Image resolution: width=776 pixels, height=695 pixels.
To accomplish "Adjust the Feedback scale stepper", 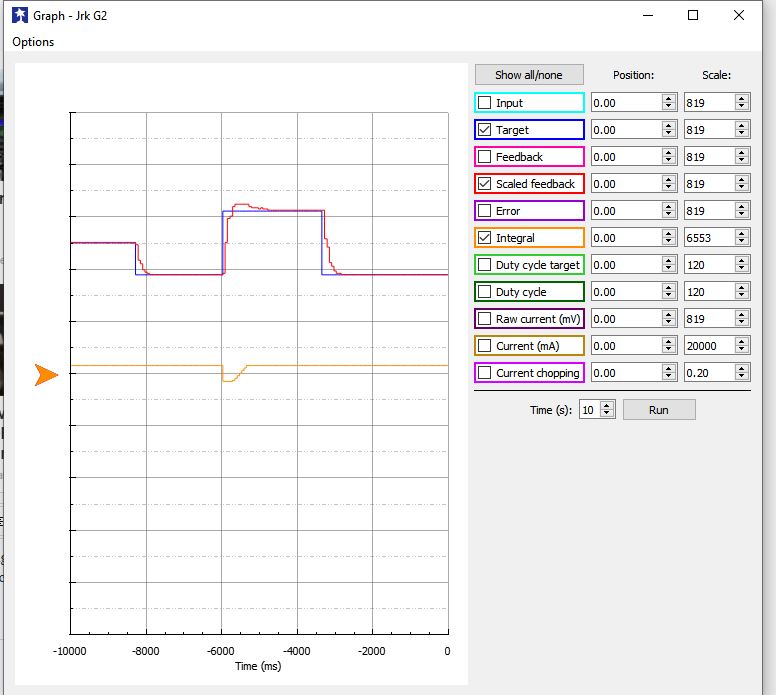I will (x=741, y=156).
